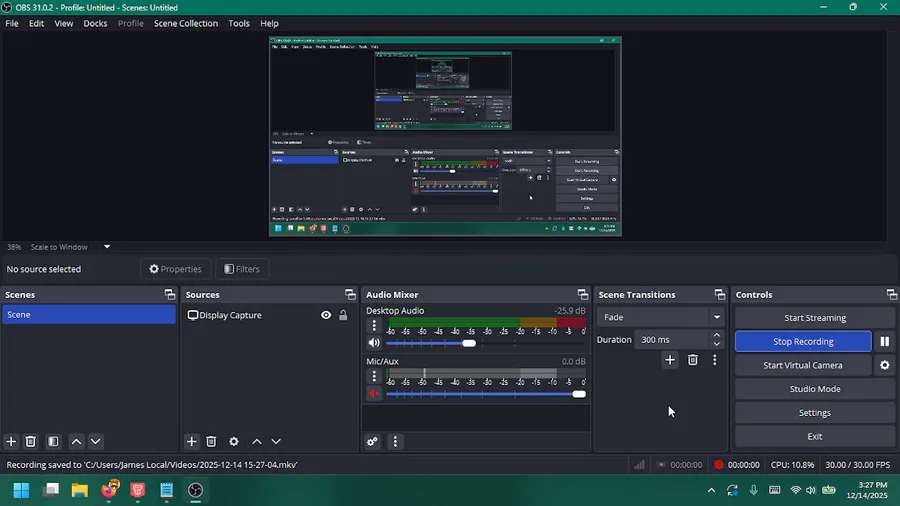Move scene up arrow

point(76,441)
